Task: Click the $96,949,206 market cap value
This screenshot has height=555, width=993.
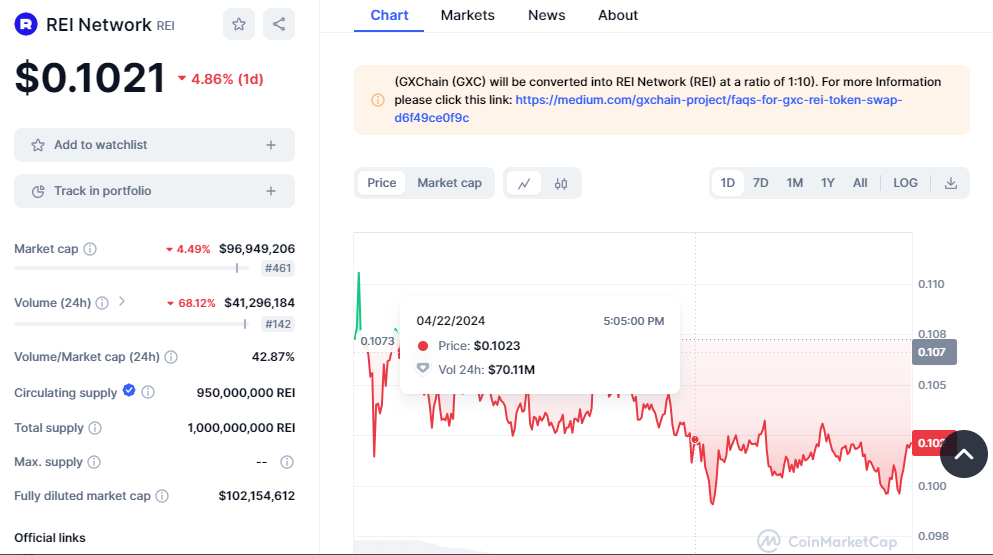Action: coord(256,249)
